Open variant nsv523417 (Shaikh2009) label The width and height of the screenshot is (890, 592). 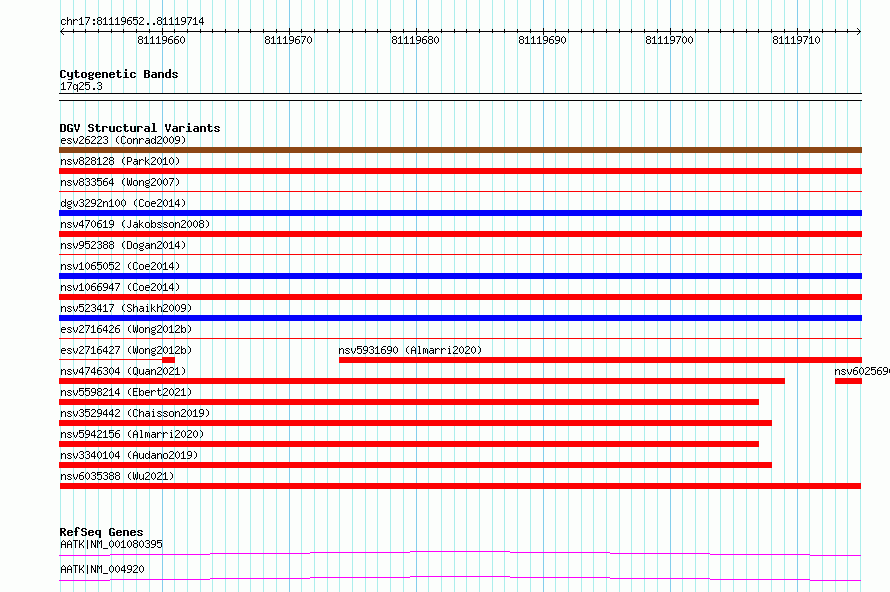tap(126, 308)
